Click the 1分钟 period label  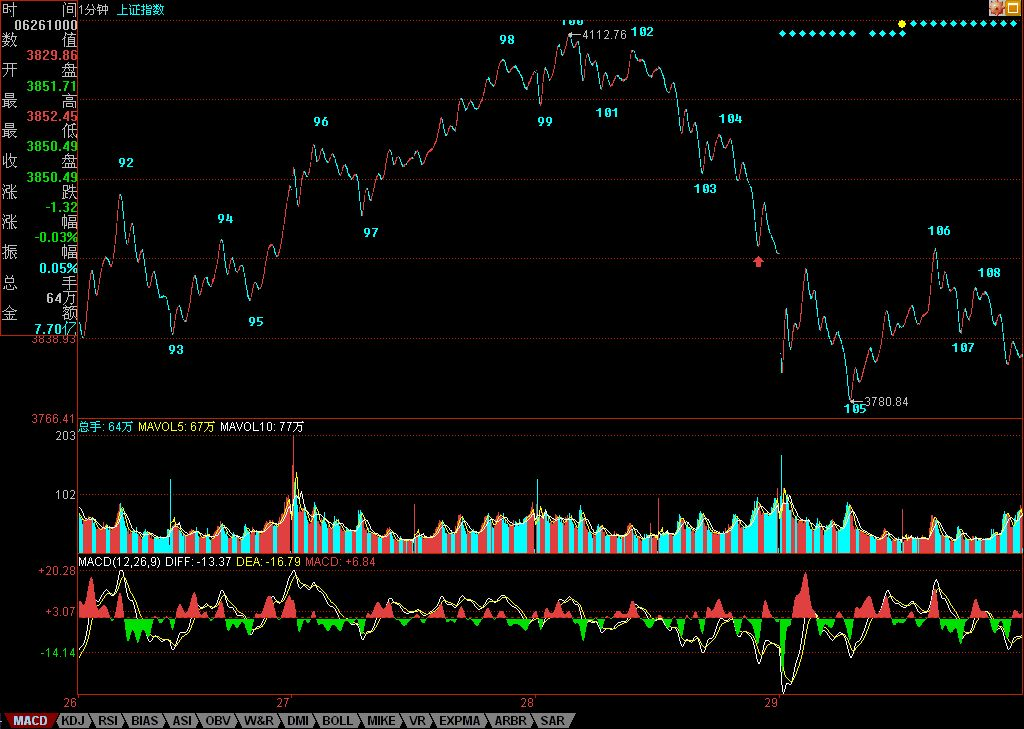tap(93, 10)
